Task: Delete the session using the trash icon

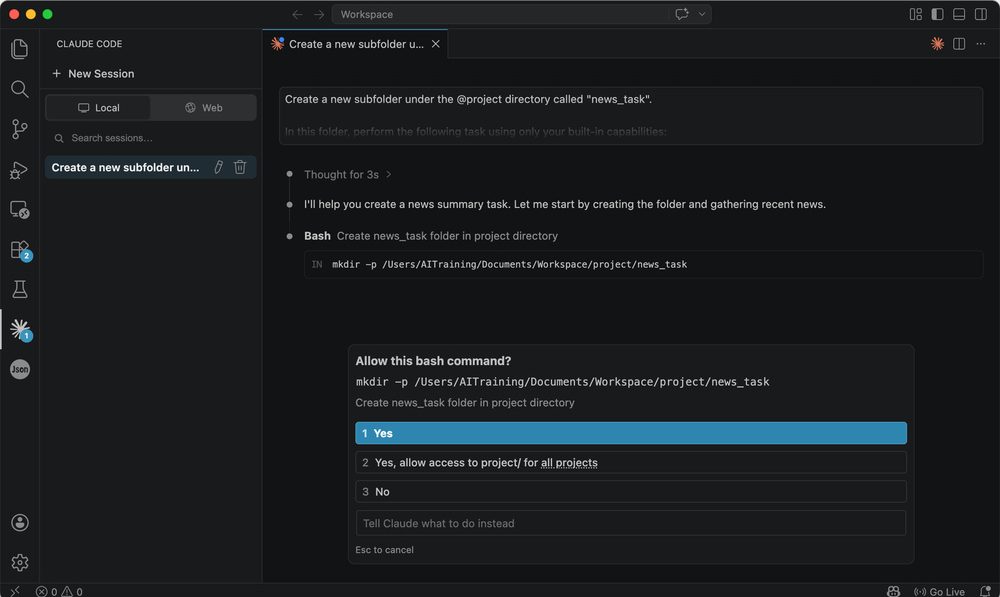Action: (x=240, y=167)
